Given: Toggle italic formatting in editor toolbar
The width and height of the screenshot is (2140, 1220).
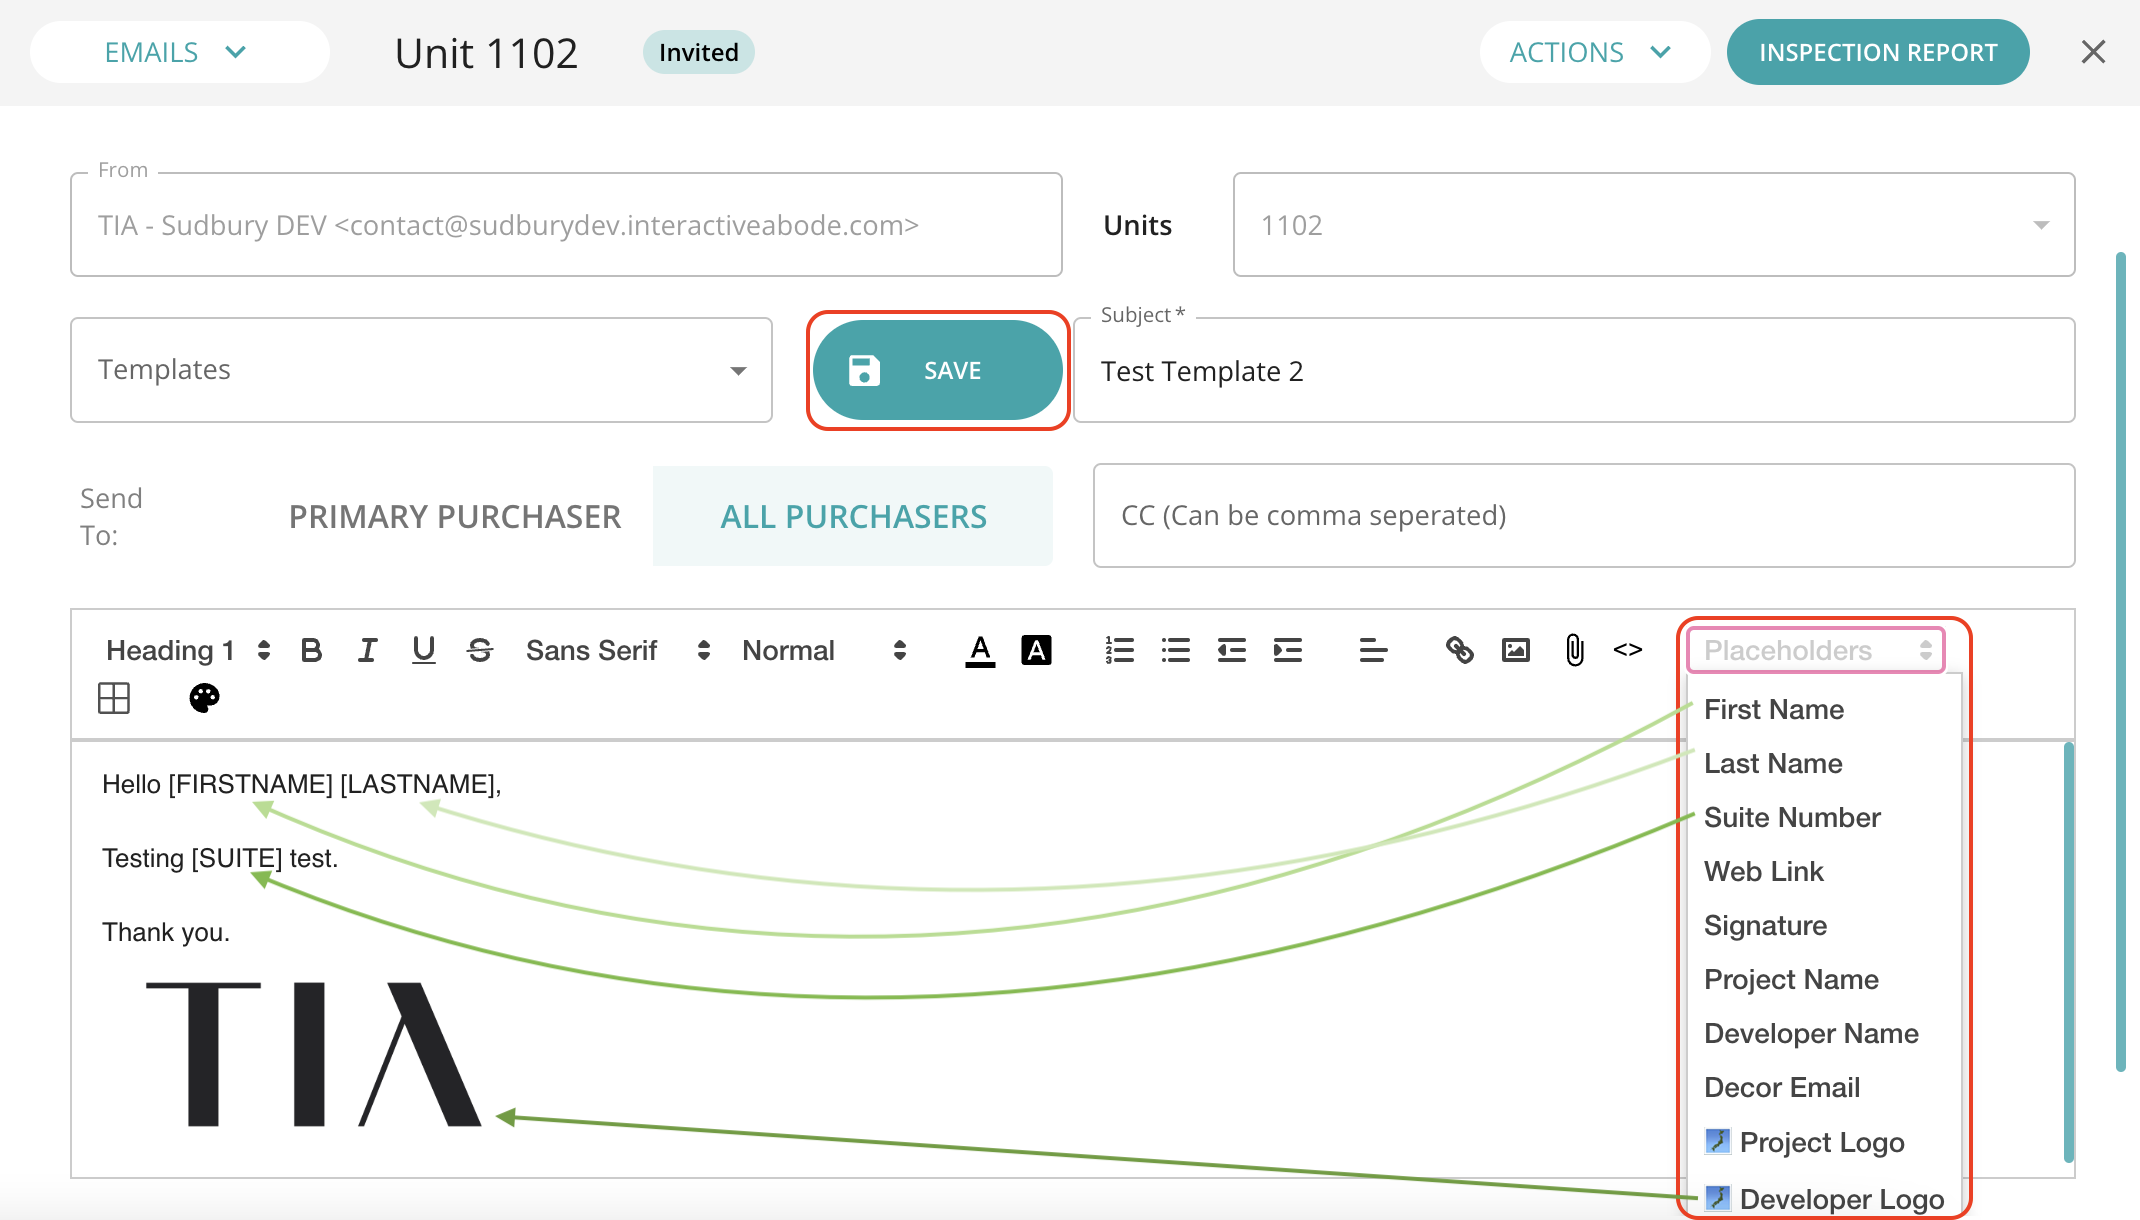Looking at the screenshot, I should pos(367,651).
